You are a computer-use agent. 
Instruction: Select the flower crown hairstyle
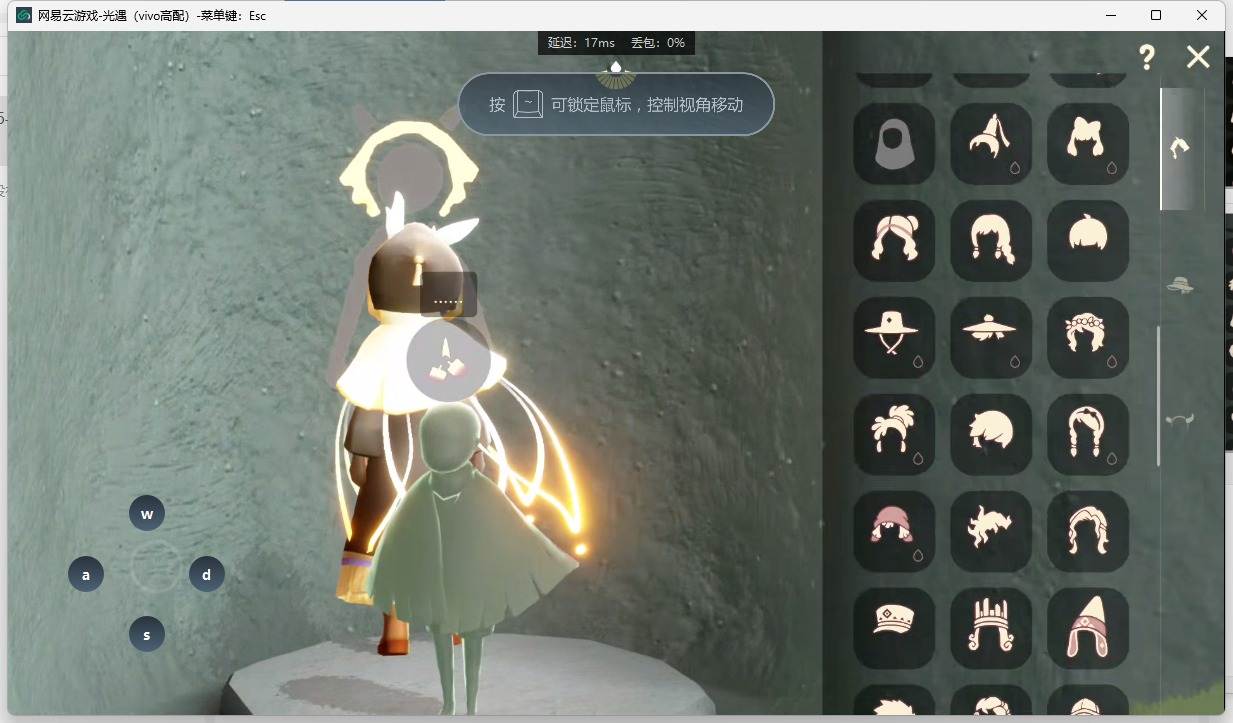click(1088, 338)
